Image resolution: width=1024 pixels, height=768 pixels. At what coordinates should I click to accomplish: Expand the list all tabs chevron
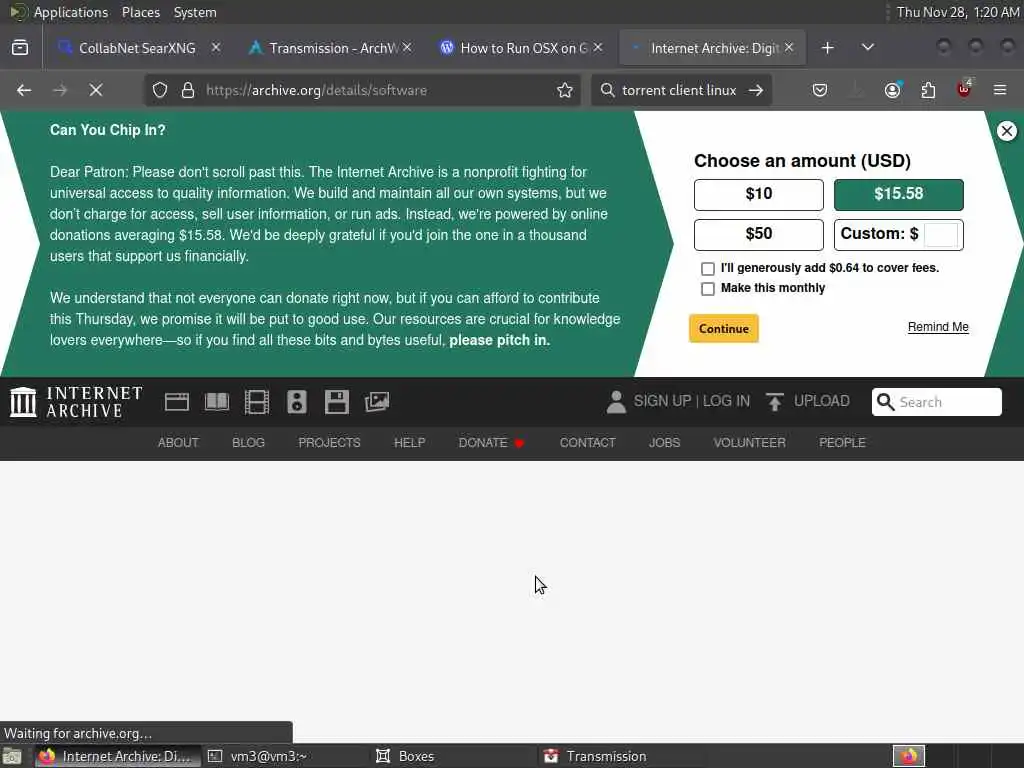(868, 48)
